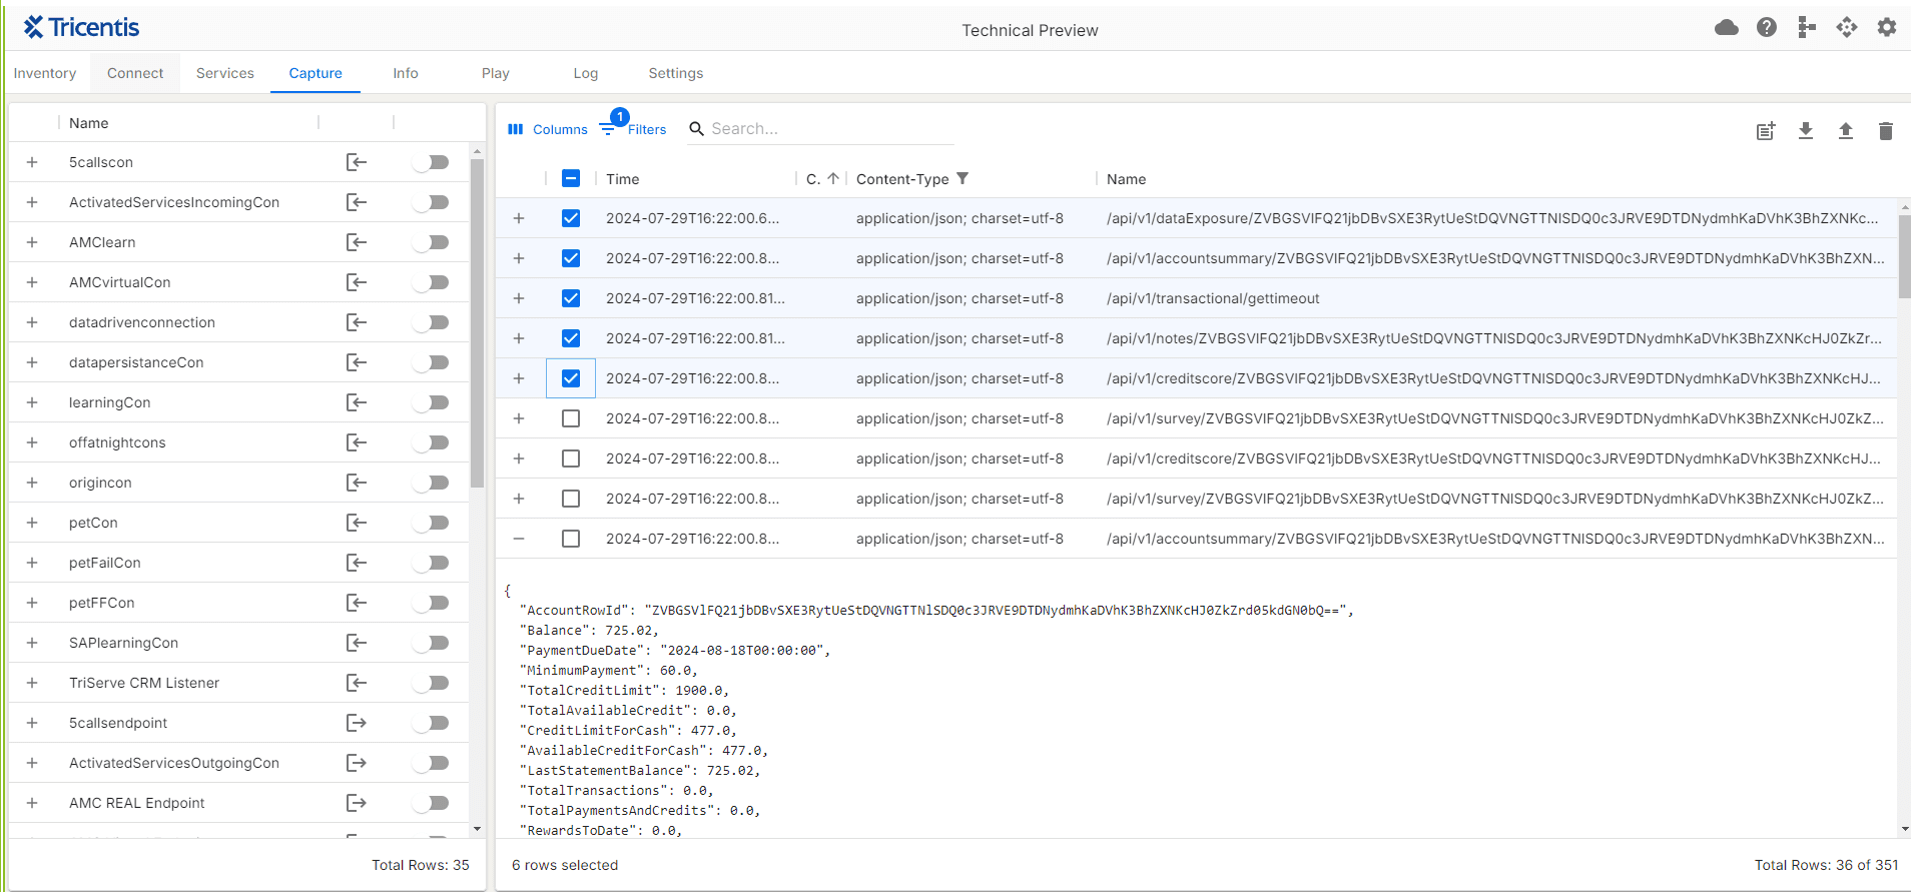Expand the dataExposure message row
This screenshot has width=1911, height=892.
(519, 218)
